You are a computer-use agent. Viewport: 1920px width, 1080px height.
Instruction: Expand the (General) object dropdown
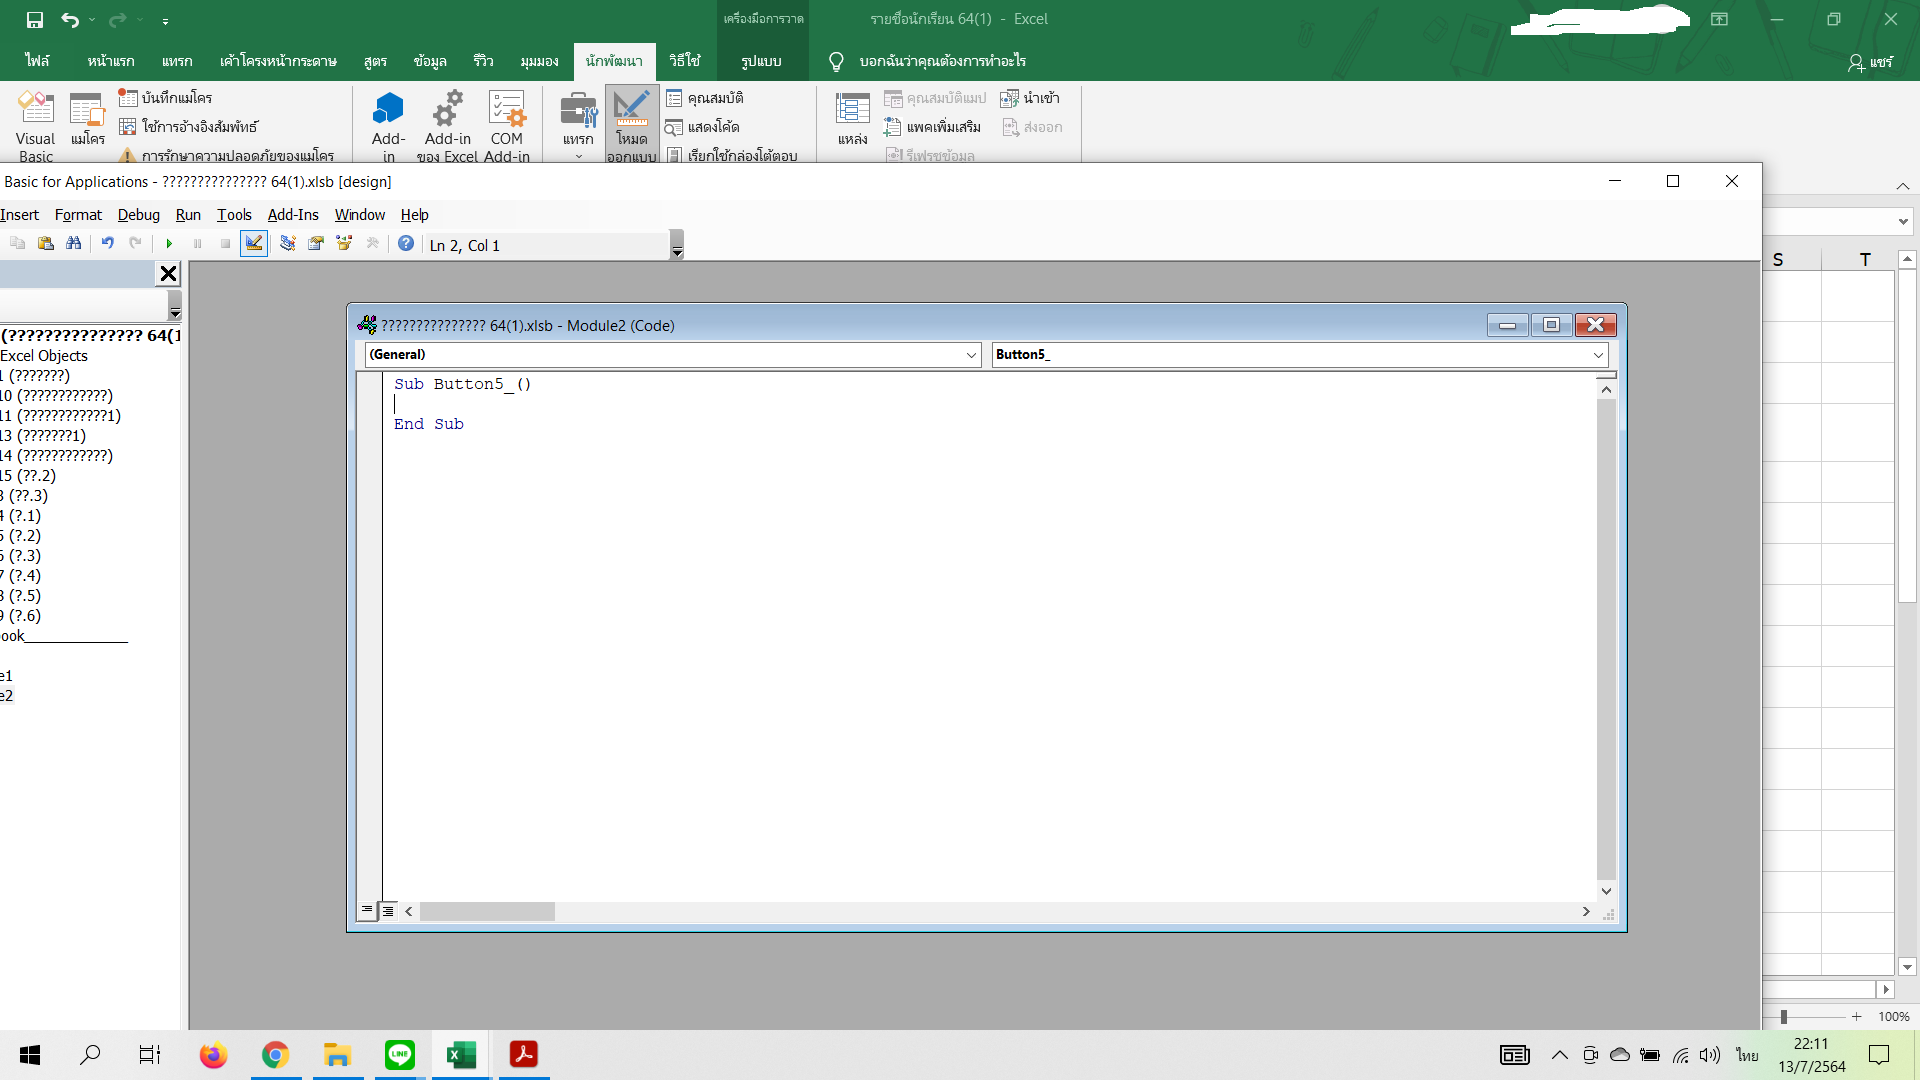pyautogui.click(x=971, y=355)
